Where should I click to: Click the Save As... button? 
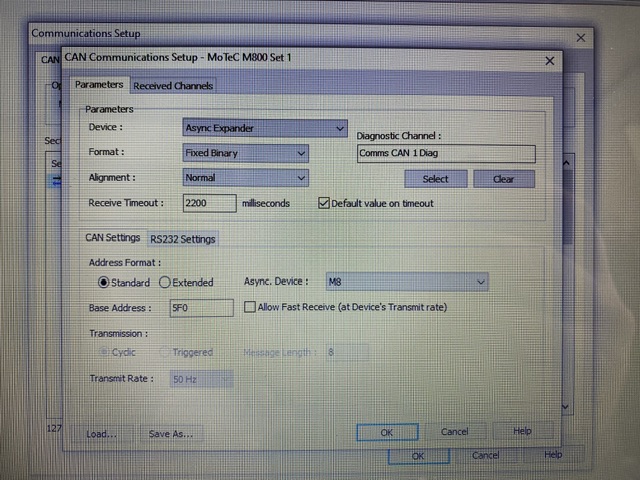171,434
